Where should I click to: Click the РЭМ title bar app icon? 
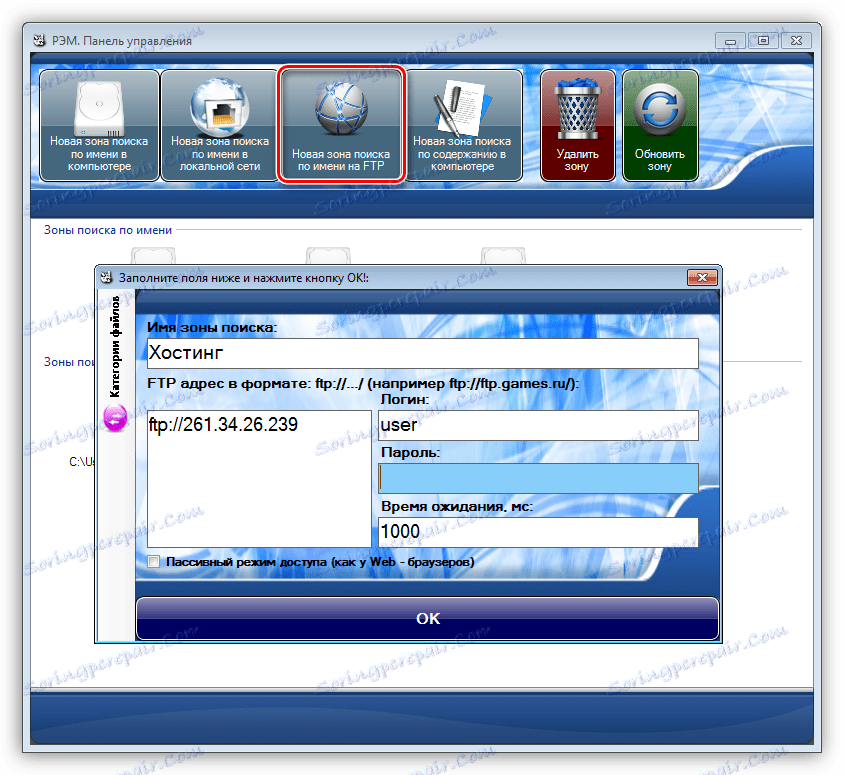point(39,40)
